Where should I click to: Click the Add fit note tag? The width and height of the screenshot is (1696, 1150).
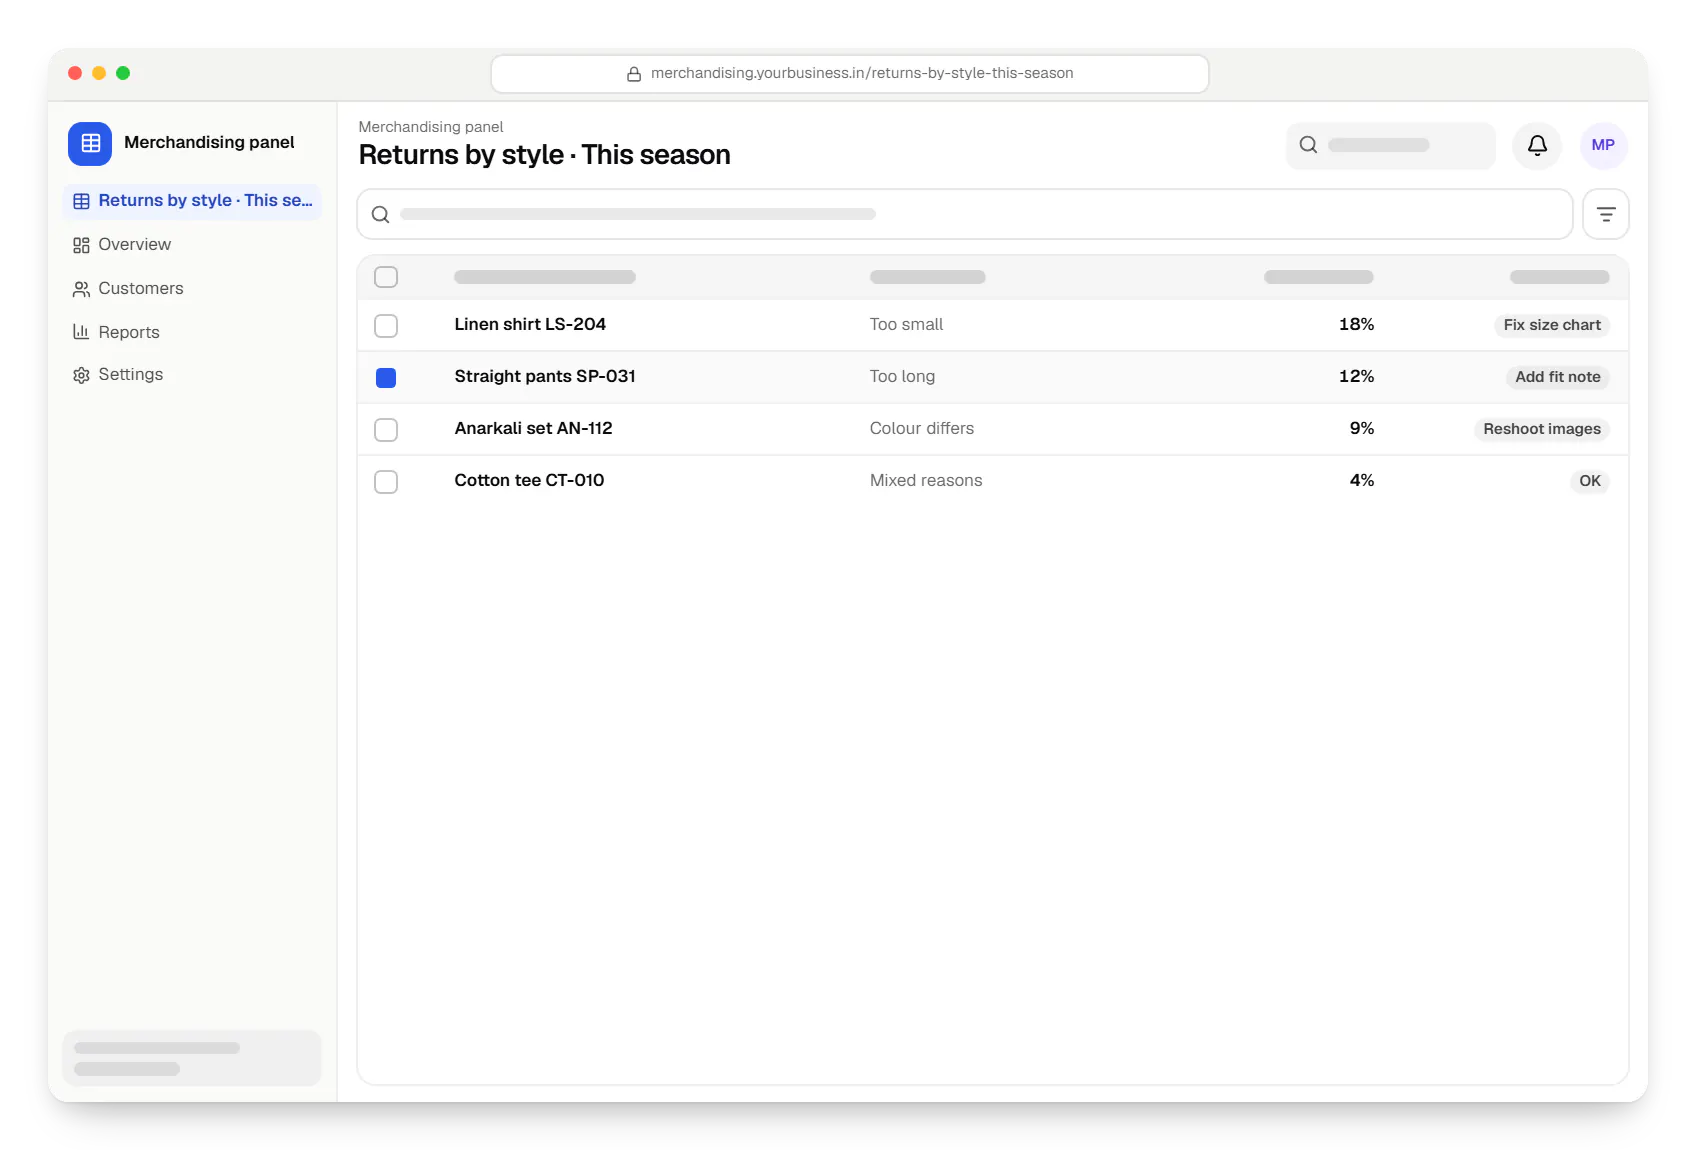pyautogui.click(x=1557, y=377)
